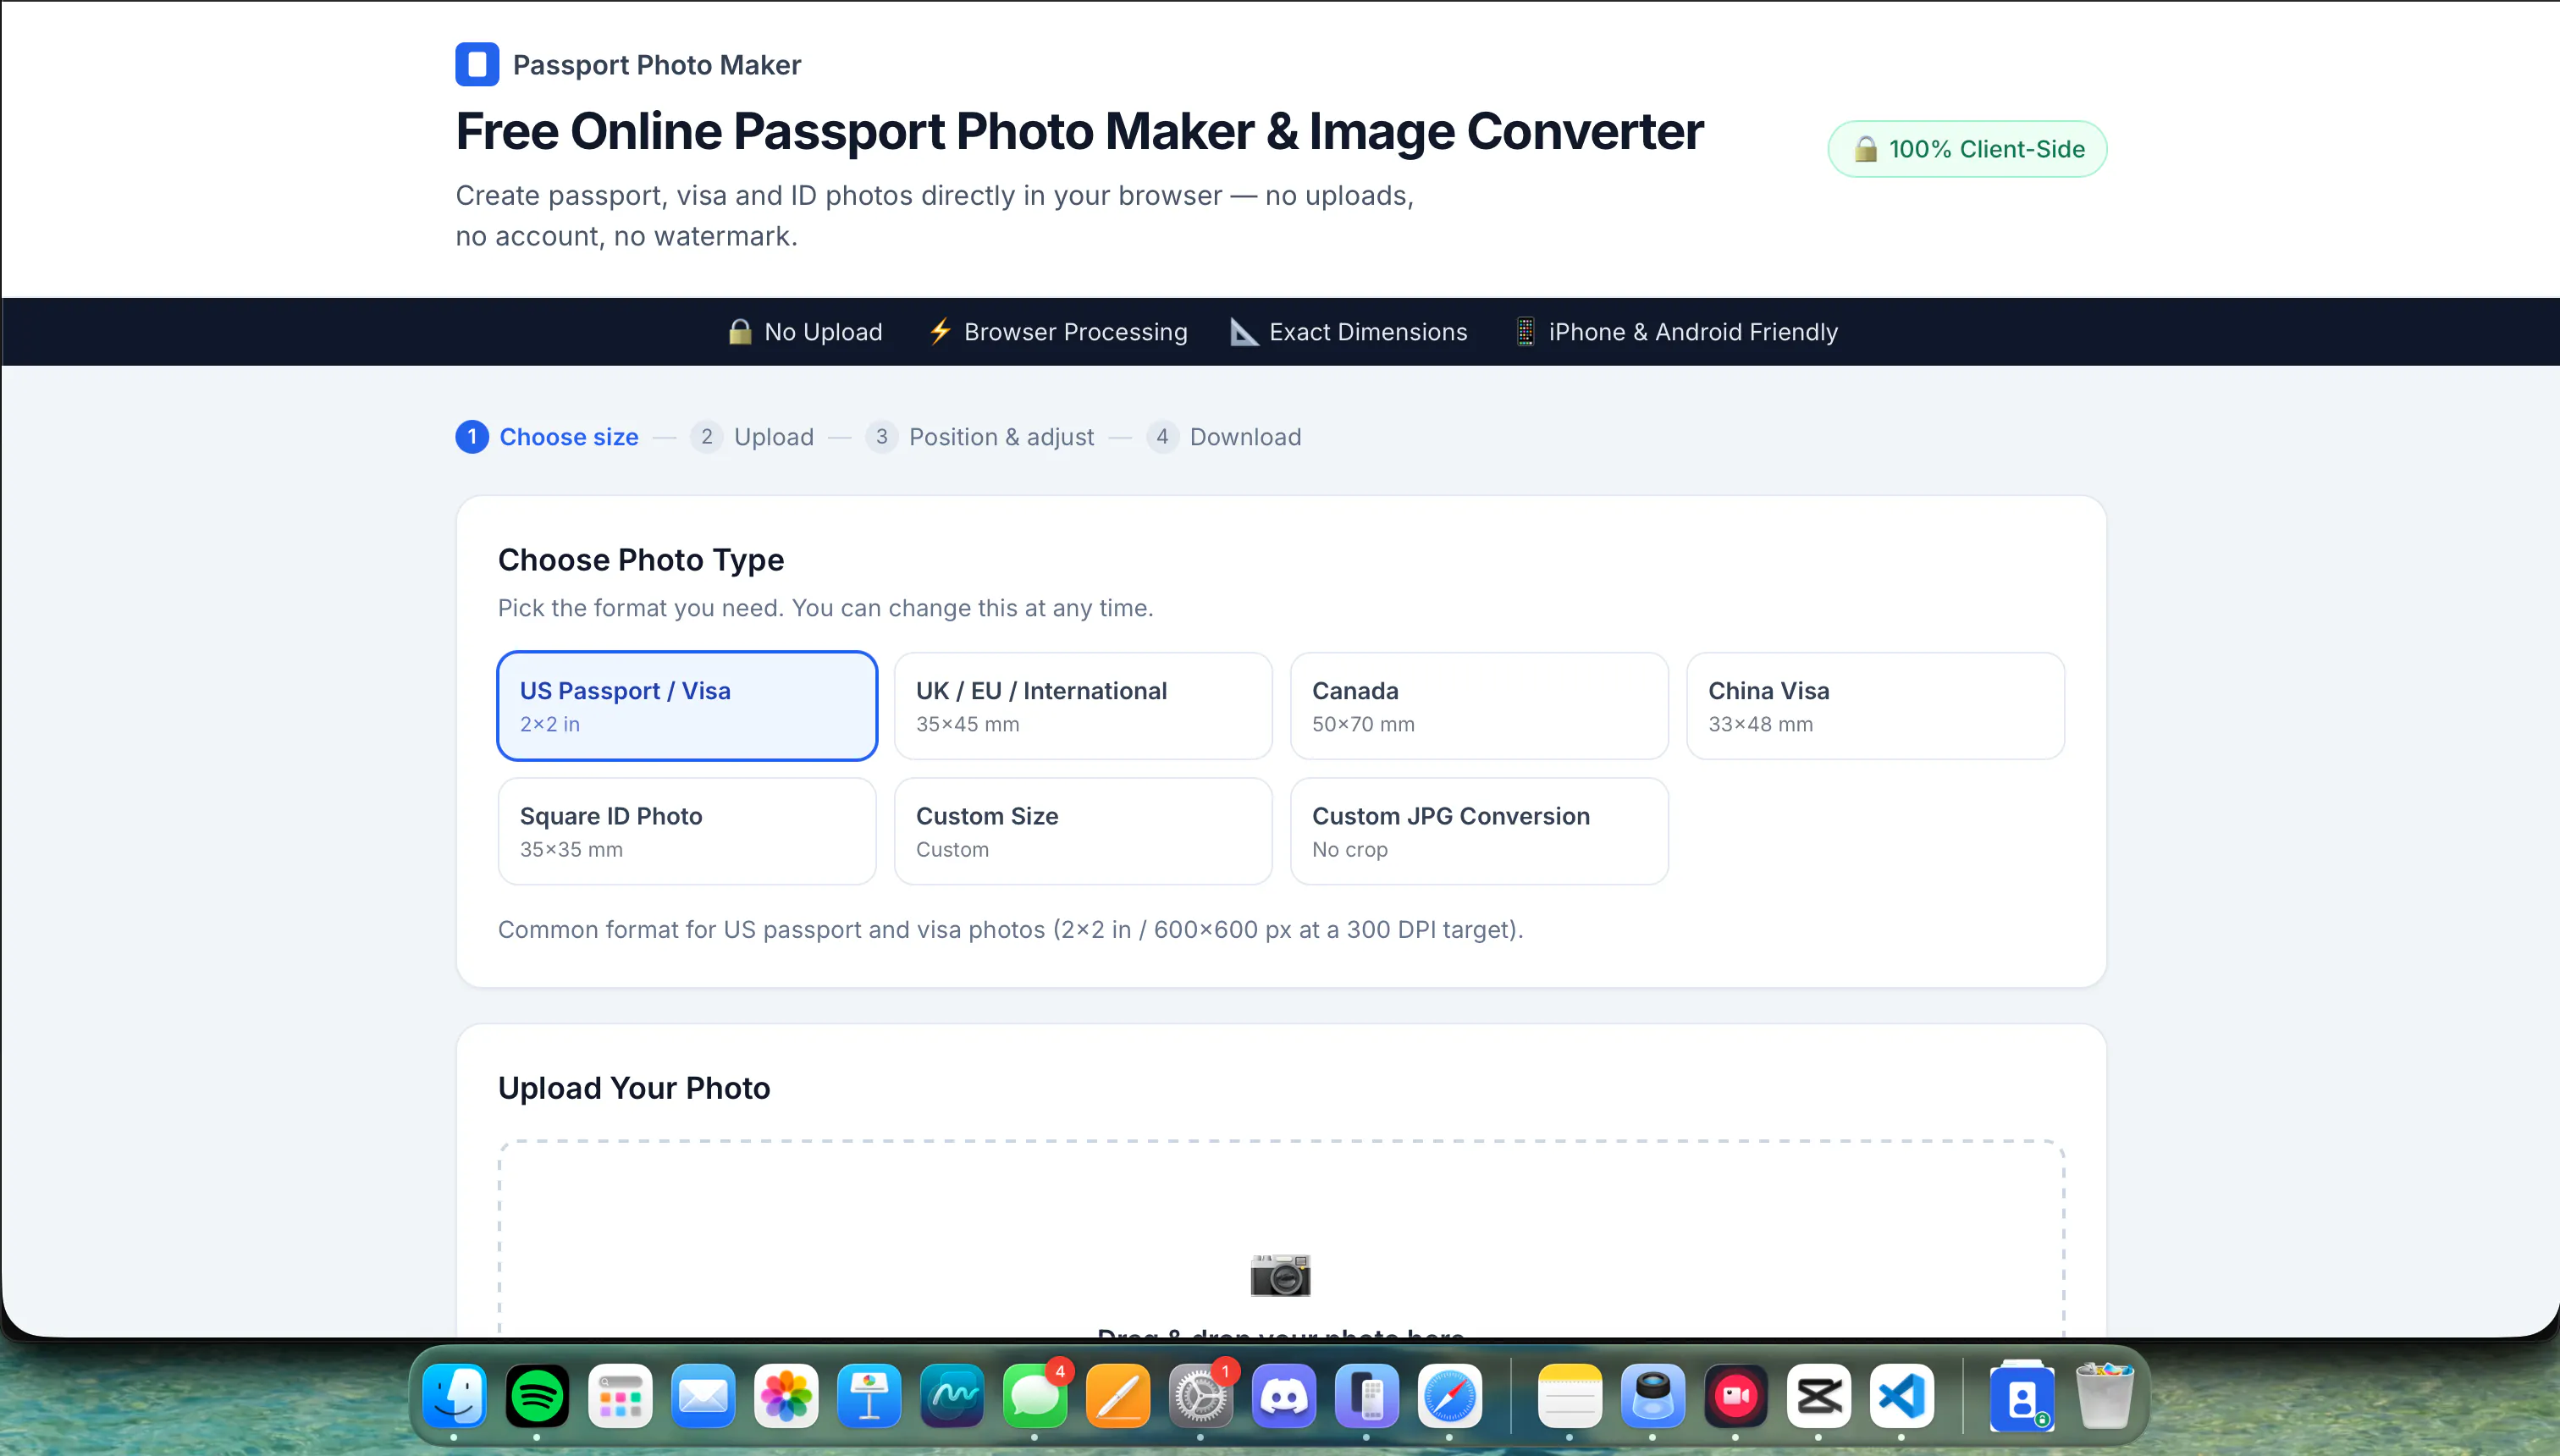Click the camera icon in the upload drop zone

click(x=1280, y=1275)
